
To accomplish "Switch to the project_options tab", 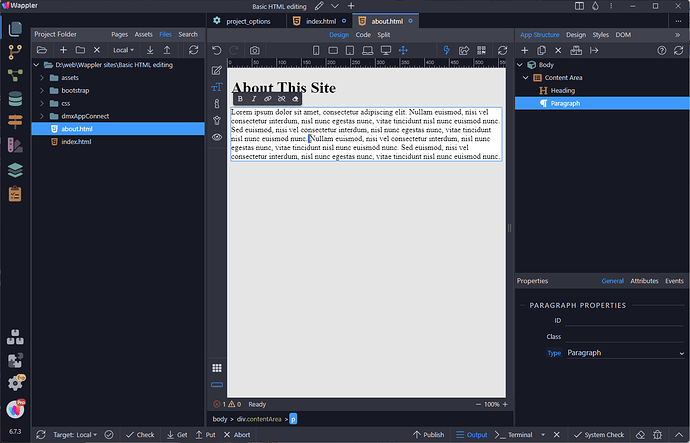I will [248, 21].
